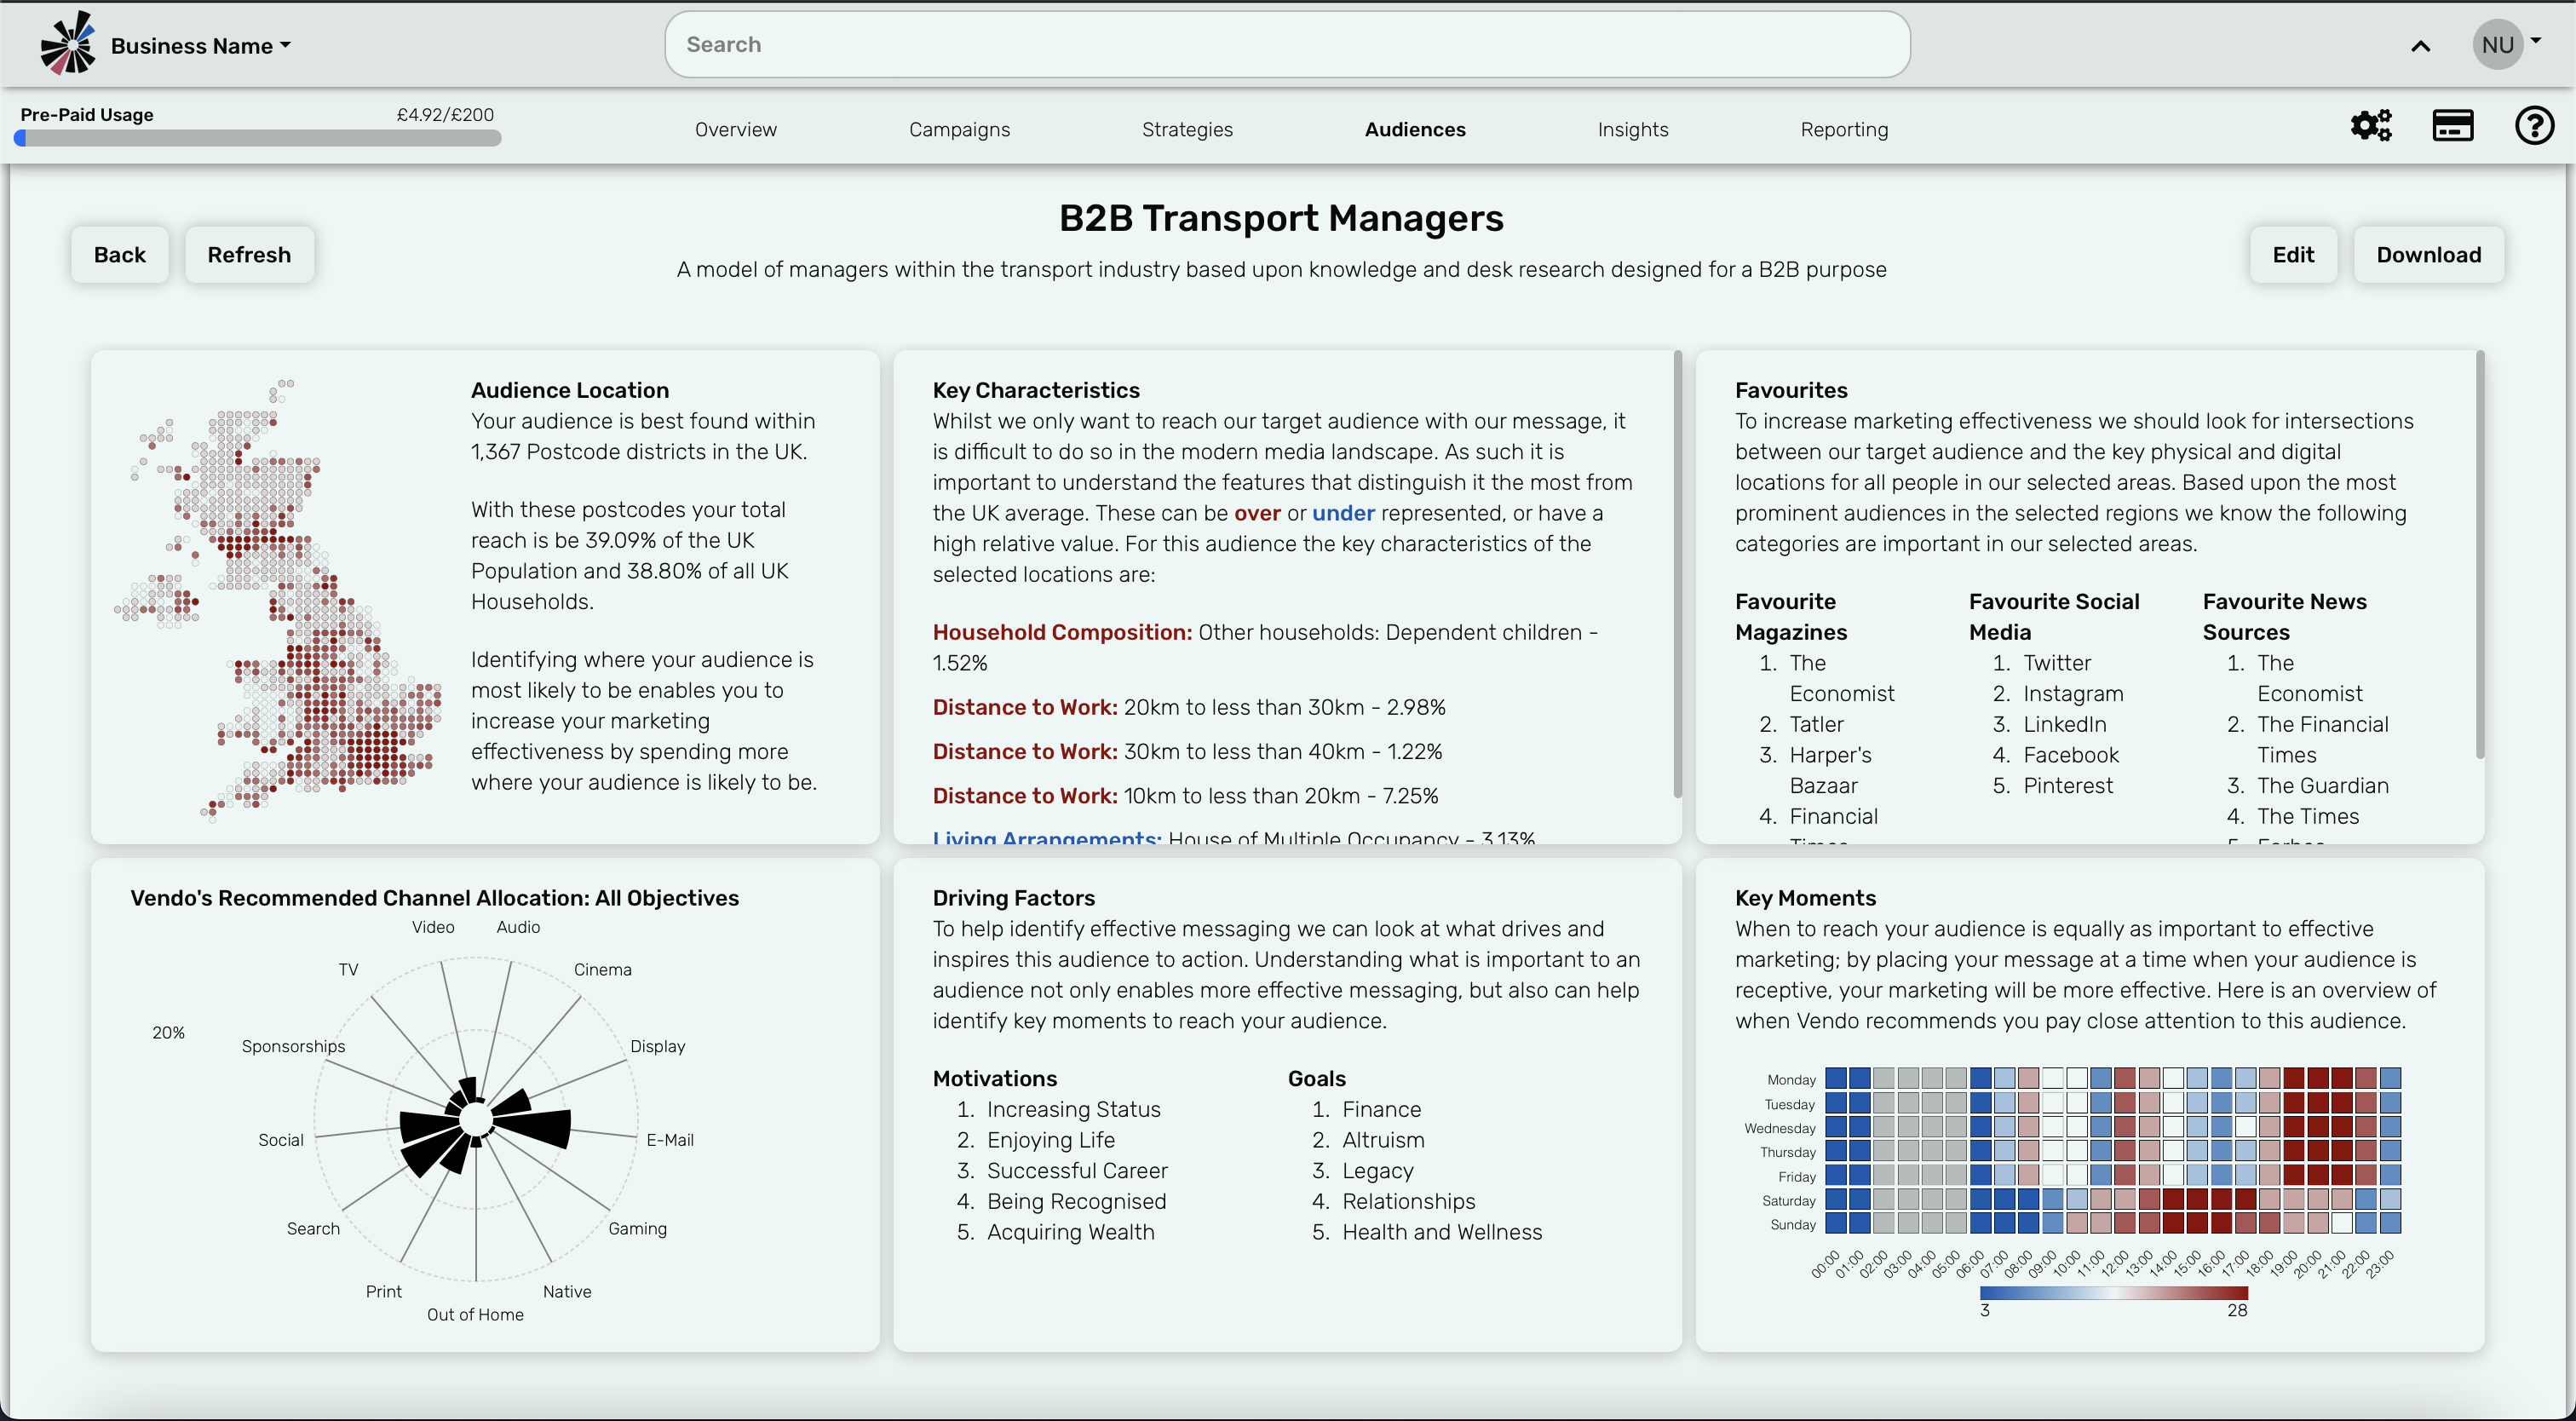
Task: Go to the Campaigns tab
Action: [959, 129]
